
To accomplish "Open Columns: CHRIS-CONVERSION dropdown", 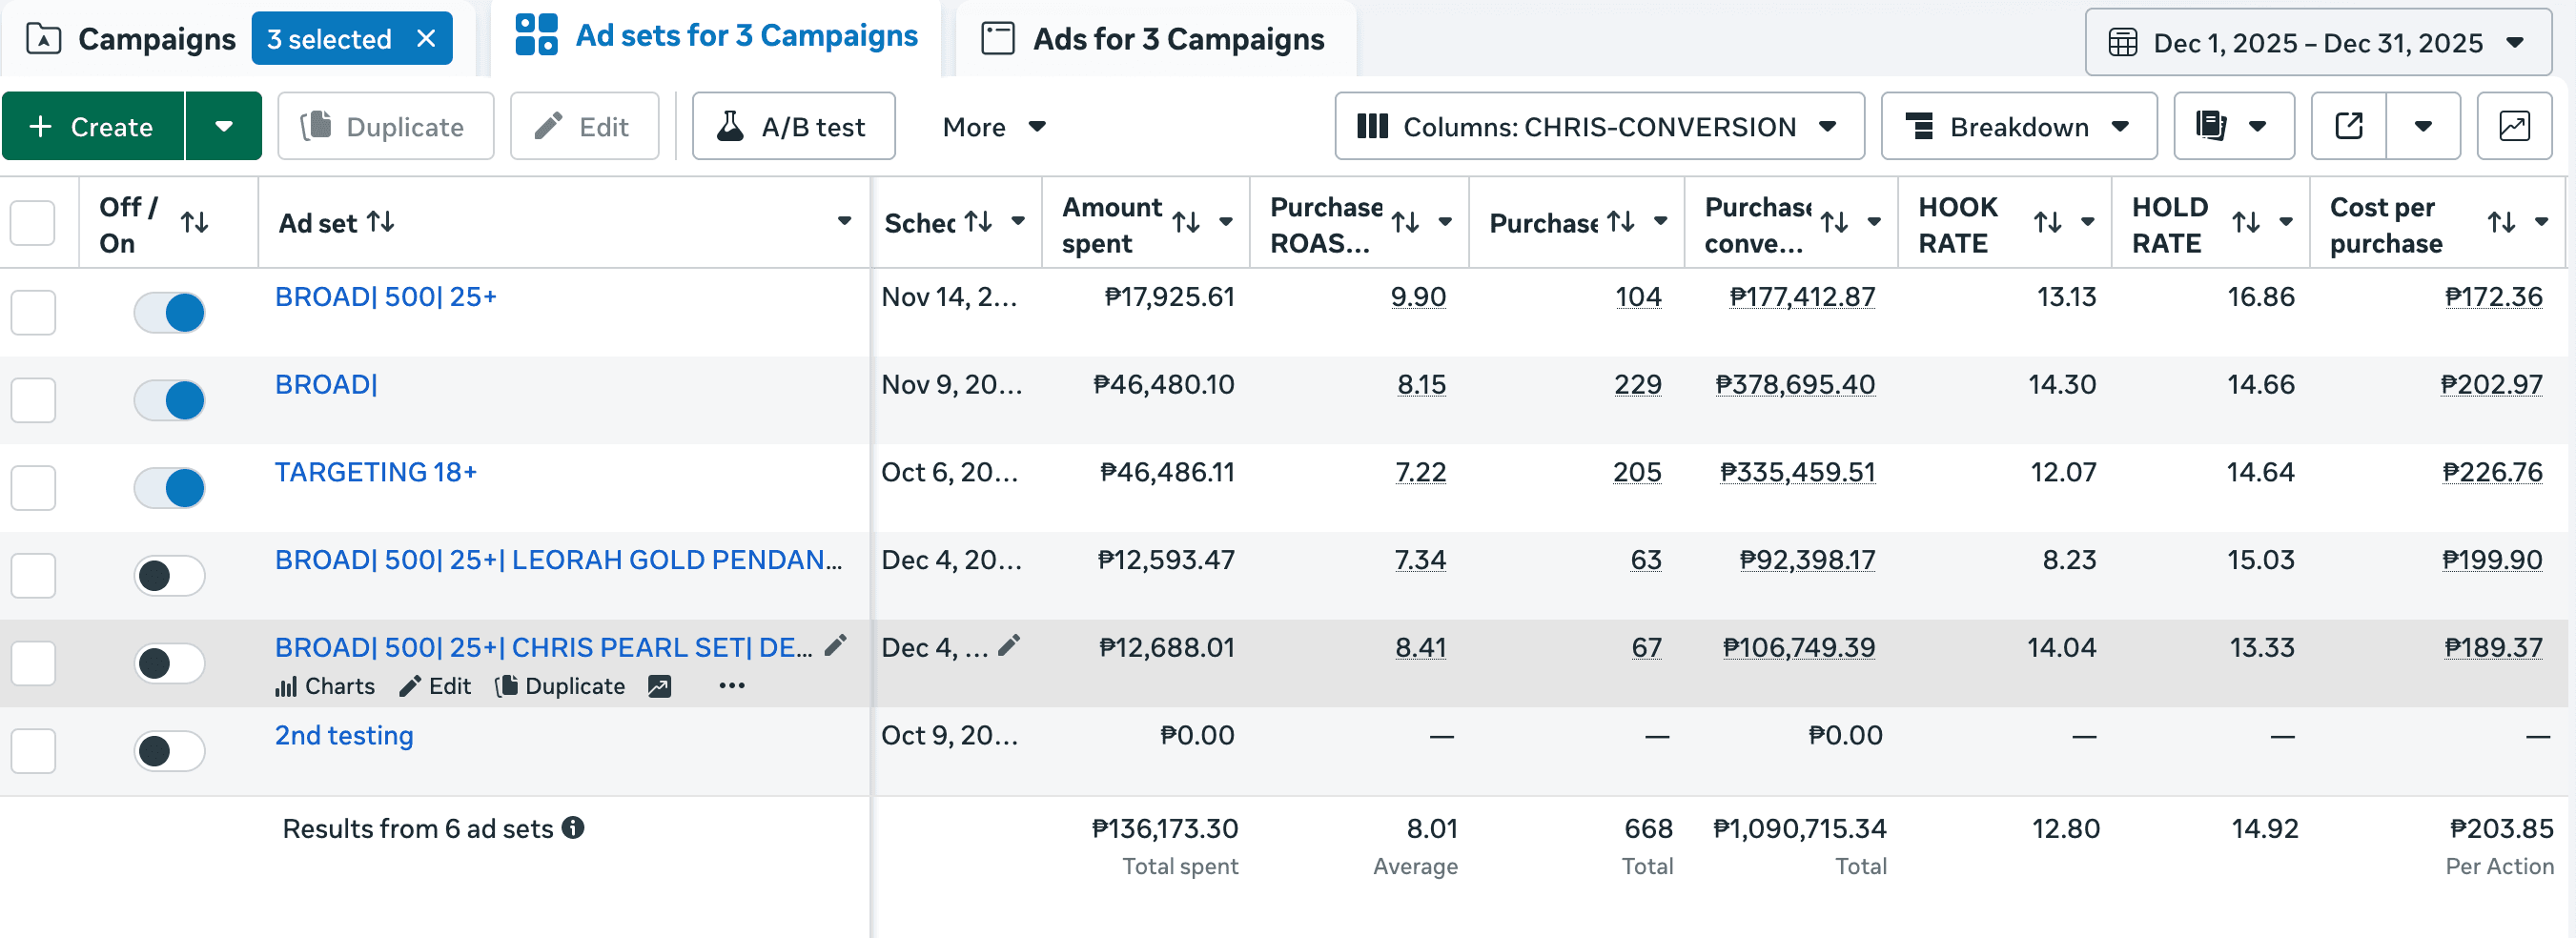I will point(1598,126).
